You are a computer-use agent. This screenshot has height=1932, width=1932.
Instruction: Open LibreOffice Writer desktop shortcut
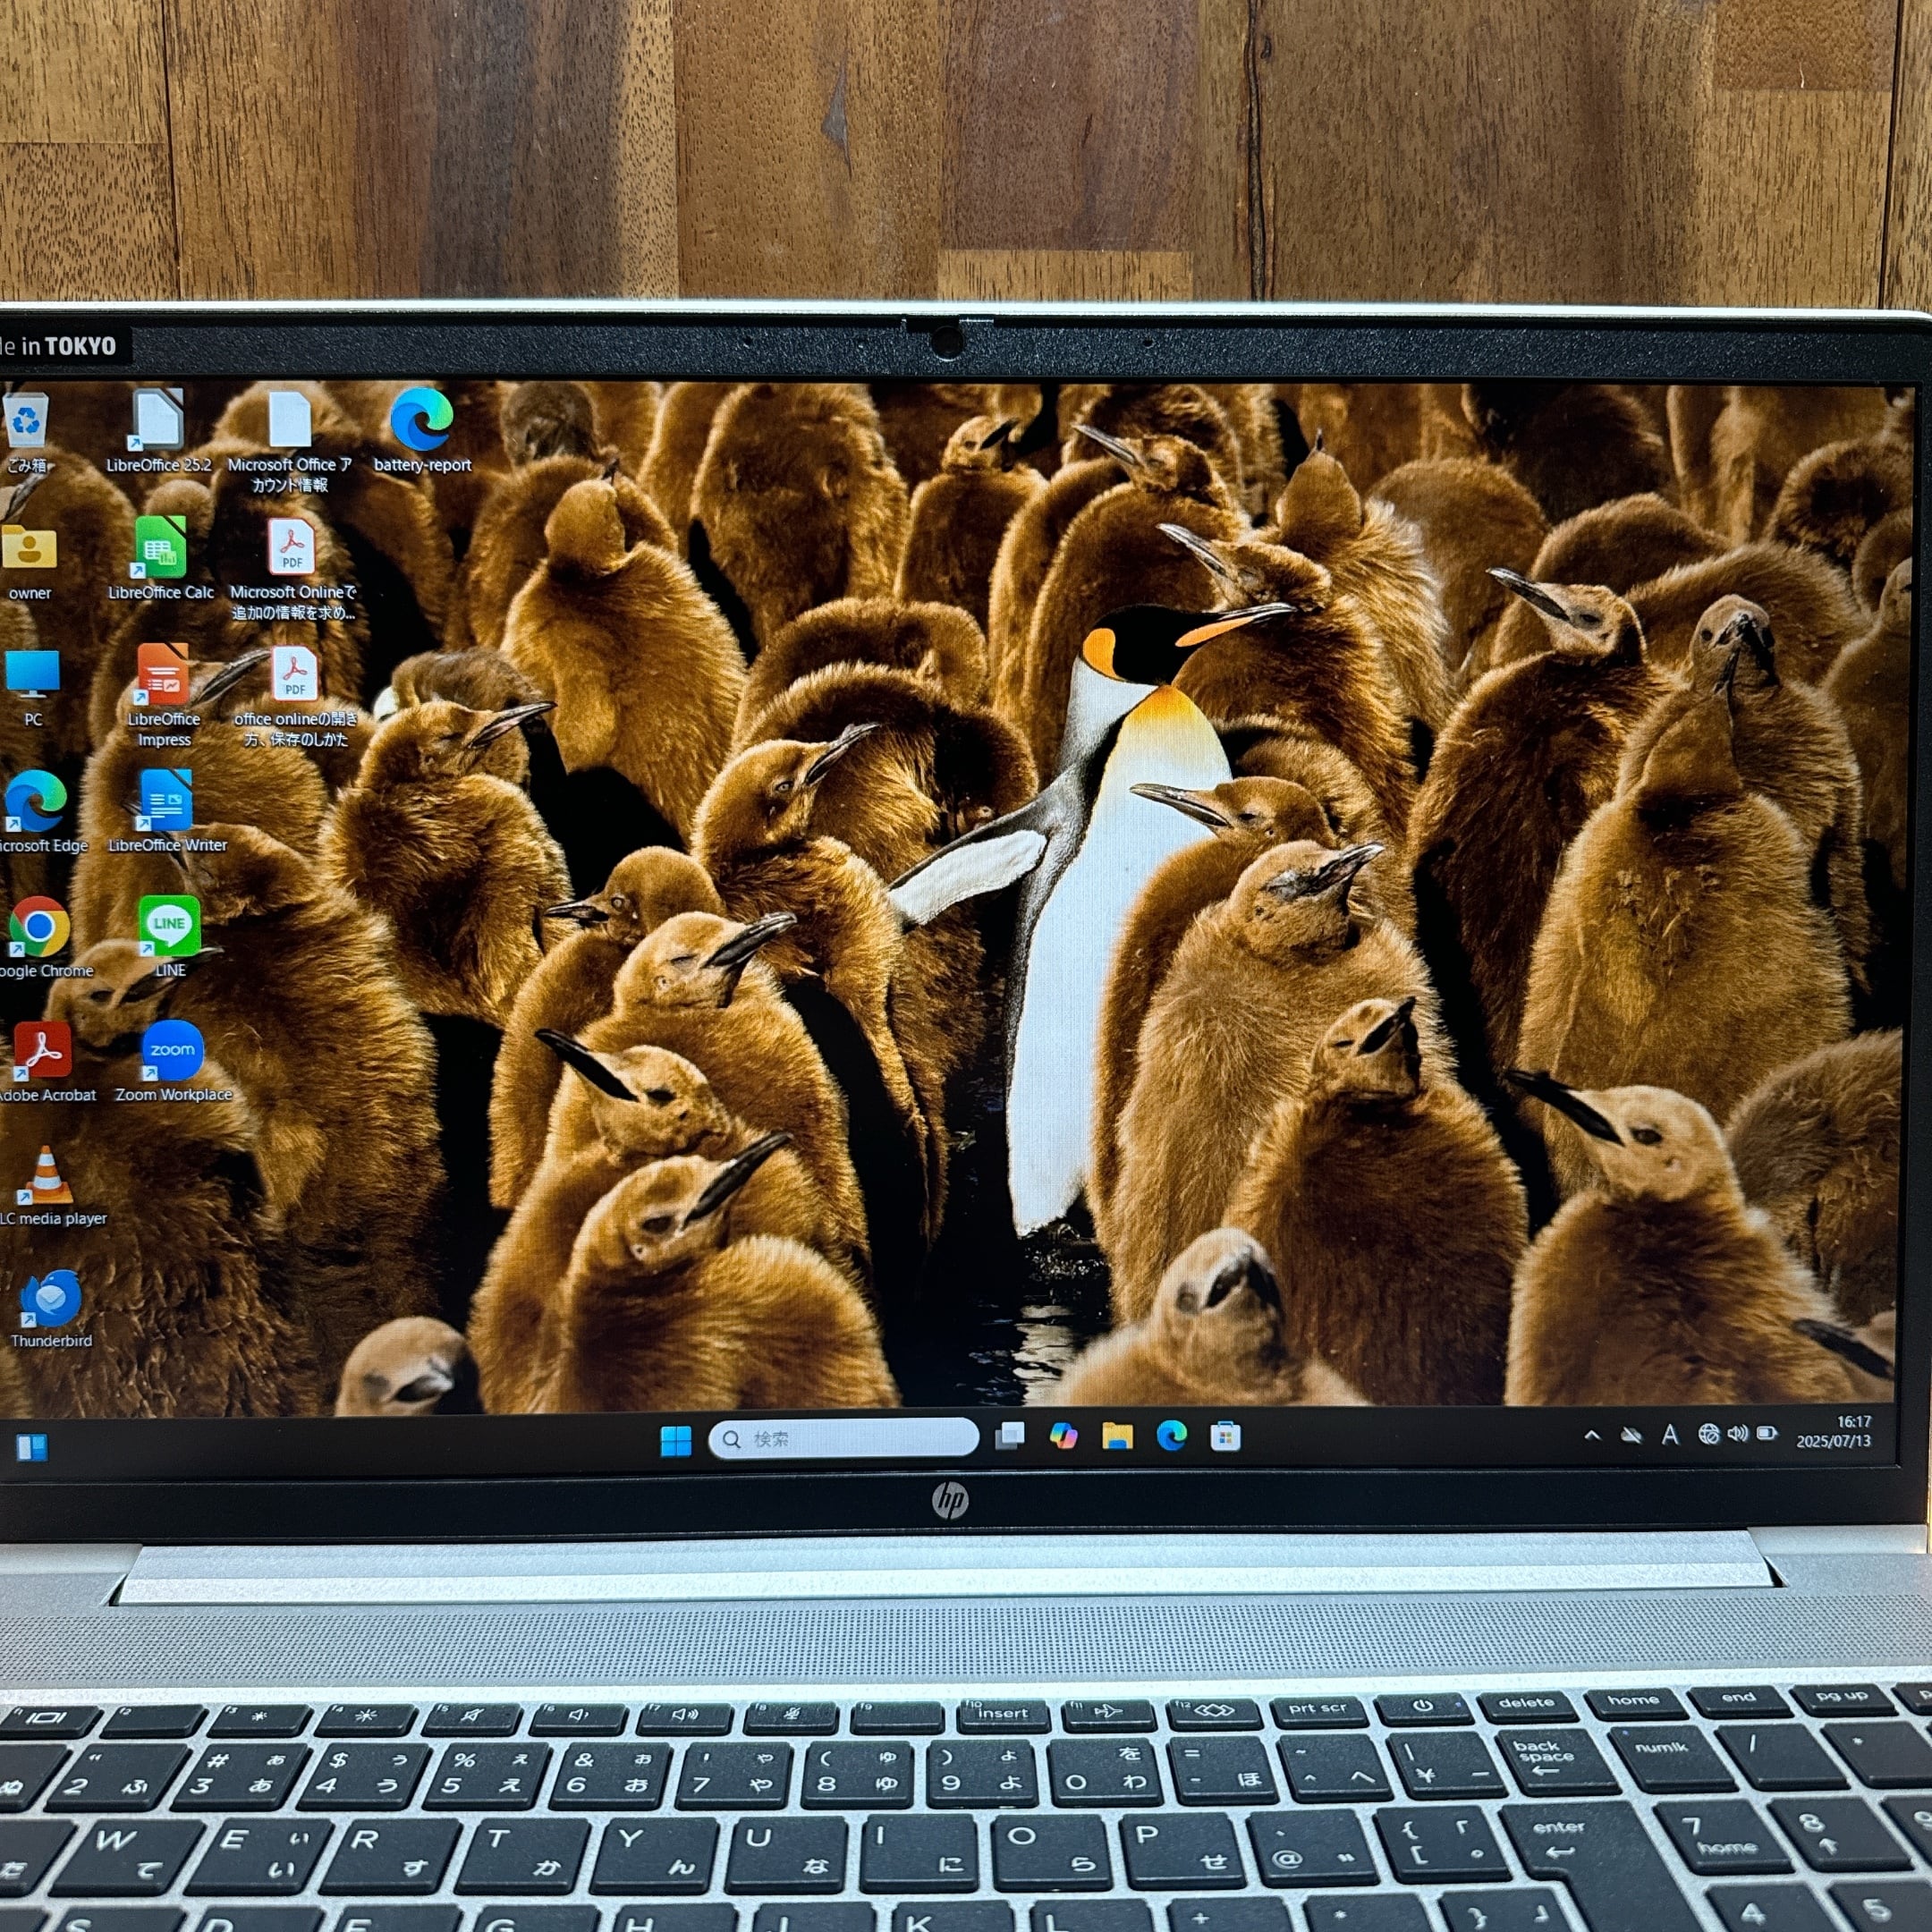pos(166,801)
